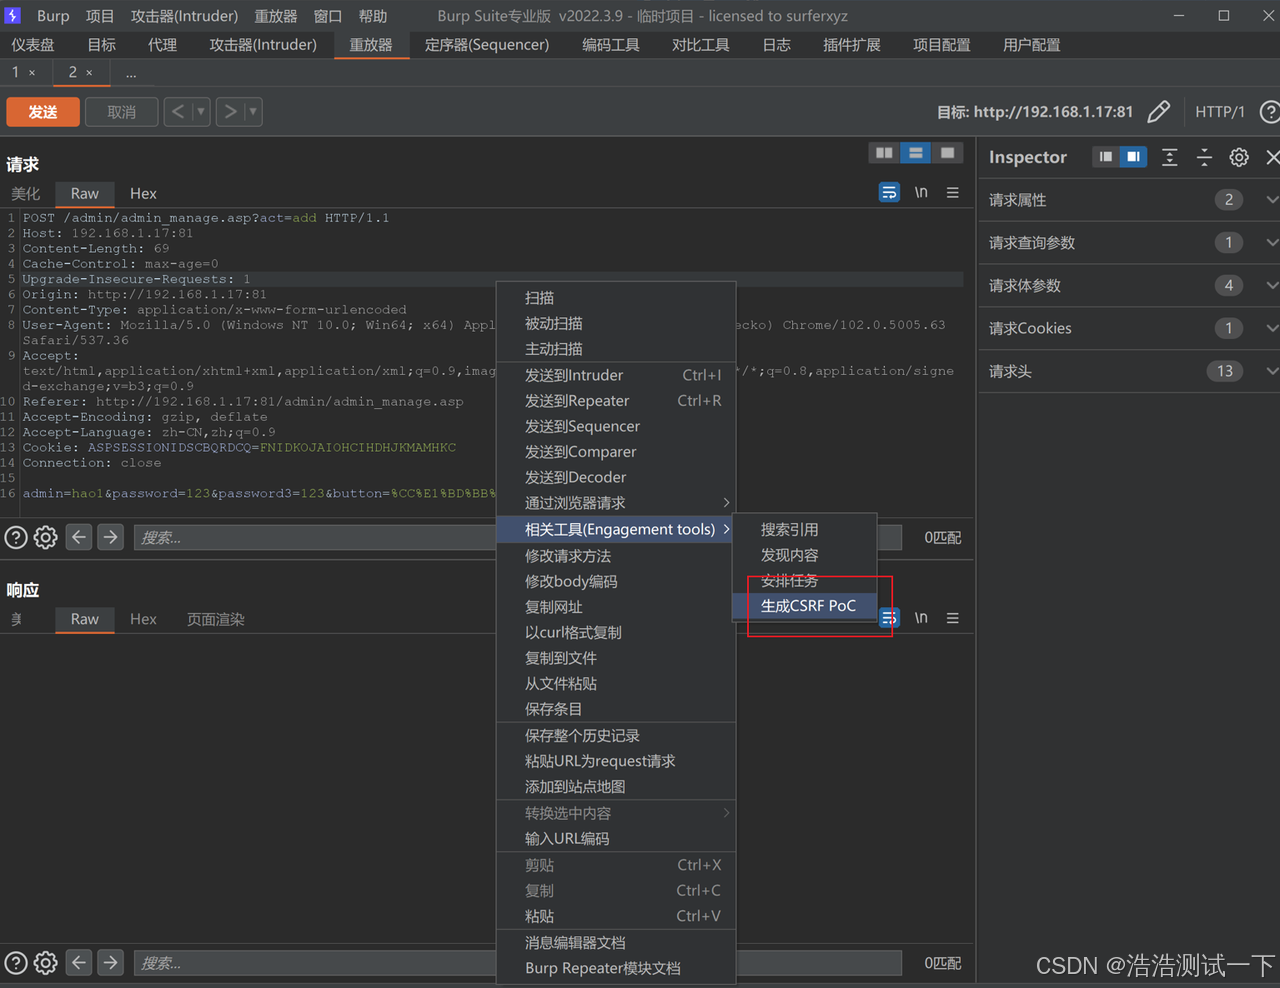Open back history dropdown arrow

[200, 112]
